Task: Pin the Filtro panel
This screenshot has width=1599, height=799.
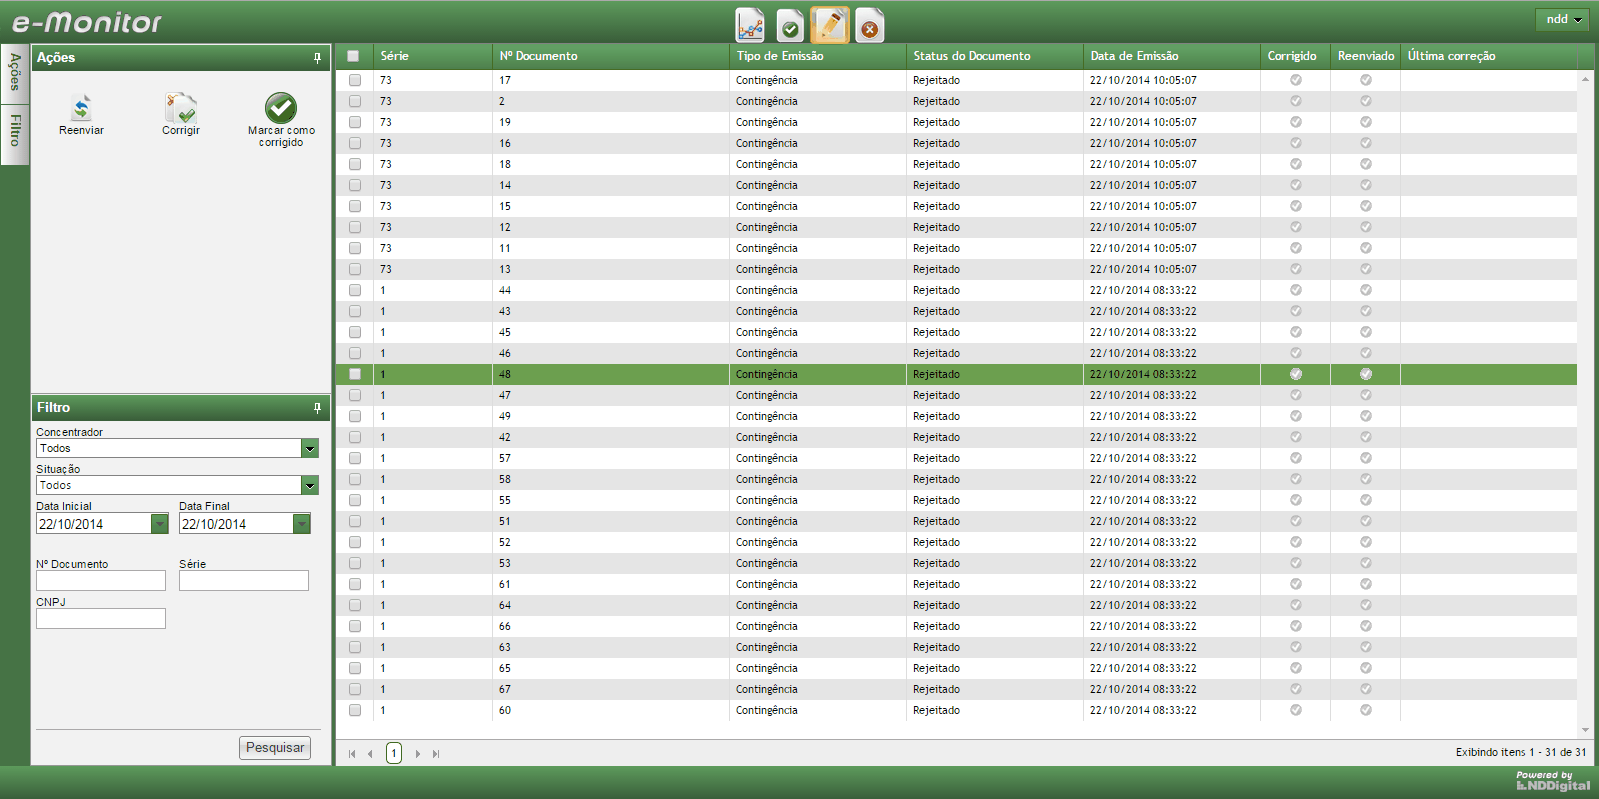Action: tap(318, 408)
